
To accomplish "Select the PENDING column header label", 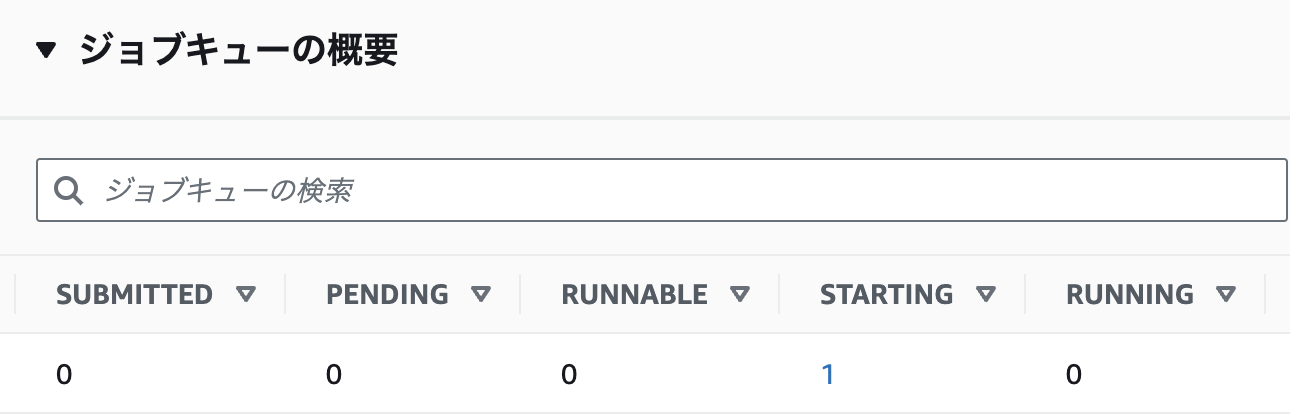I will point(387,294).
